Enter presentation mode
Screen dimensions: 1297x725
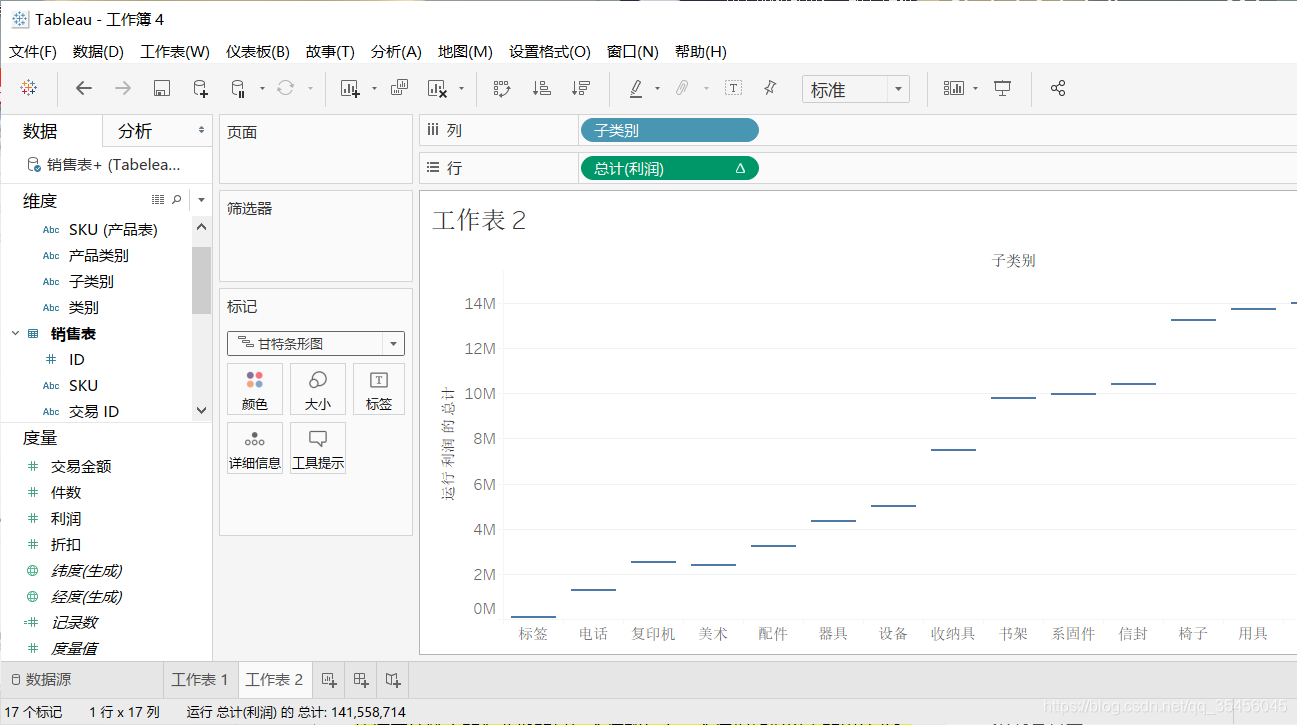pos(1003,88)
